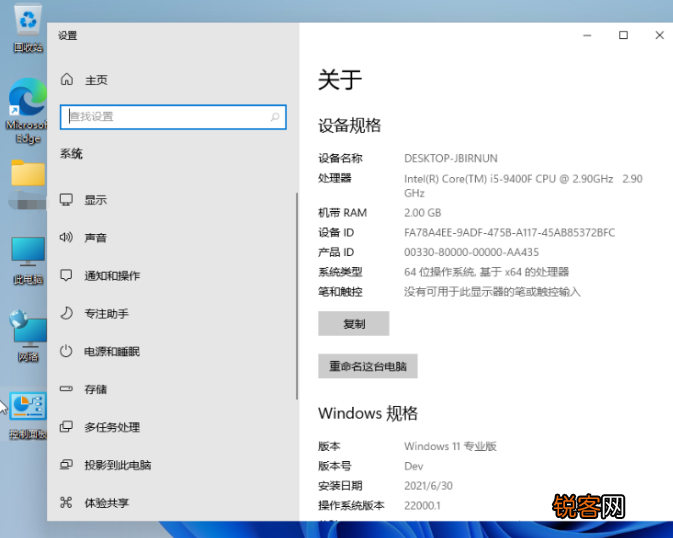This screenshot has width=673, height=538.
Task: Focus the 查找设置 search field
Action: pyautogui.click(x=173, y=117)
